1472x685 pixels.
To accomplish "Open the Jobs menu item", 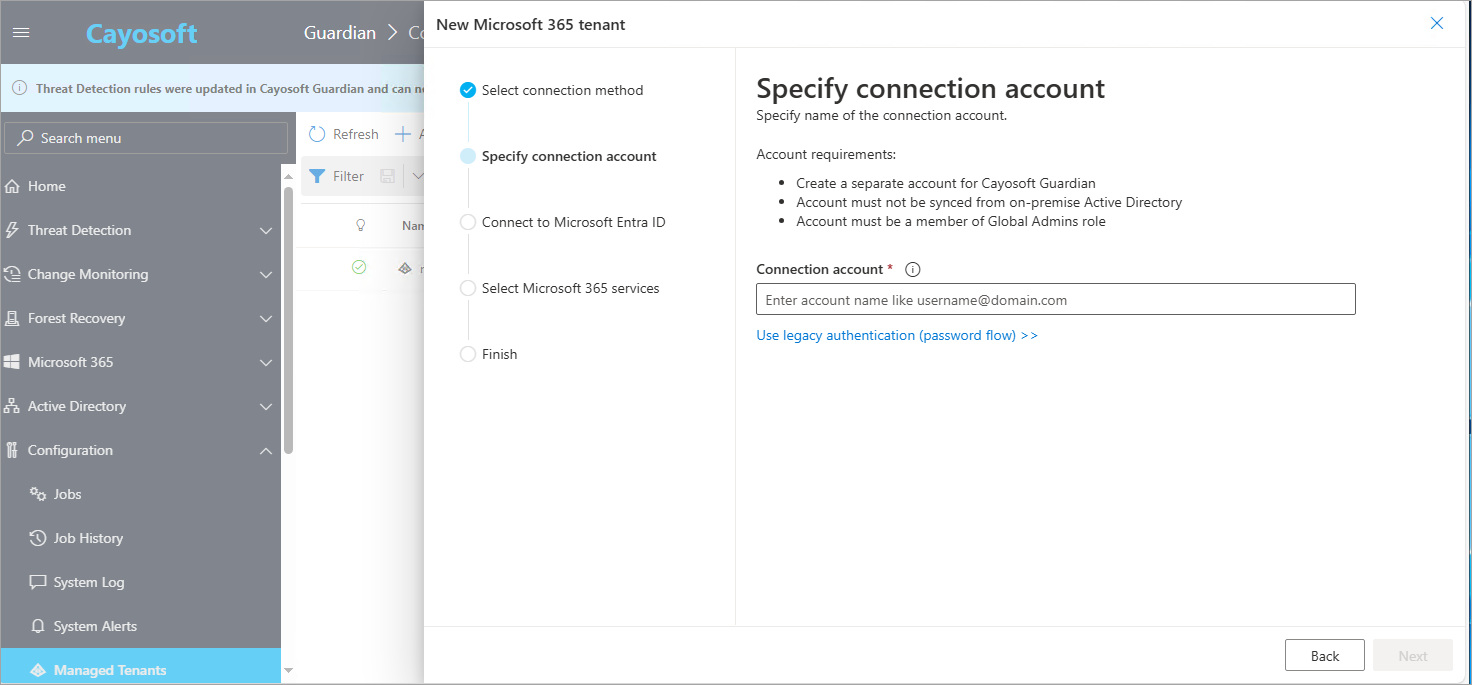I will tap(140, 494).
